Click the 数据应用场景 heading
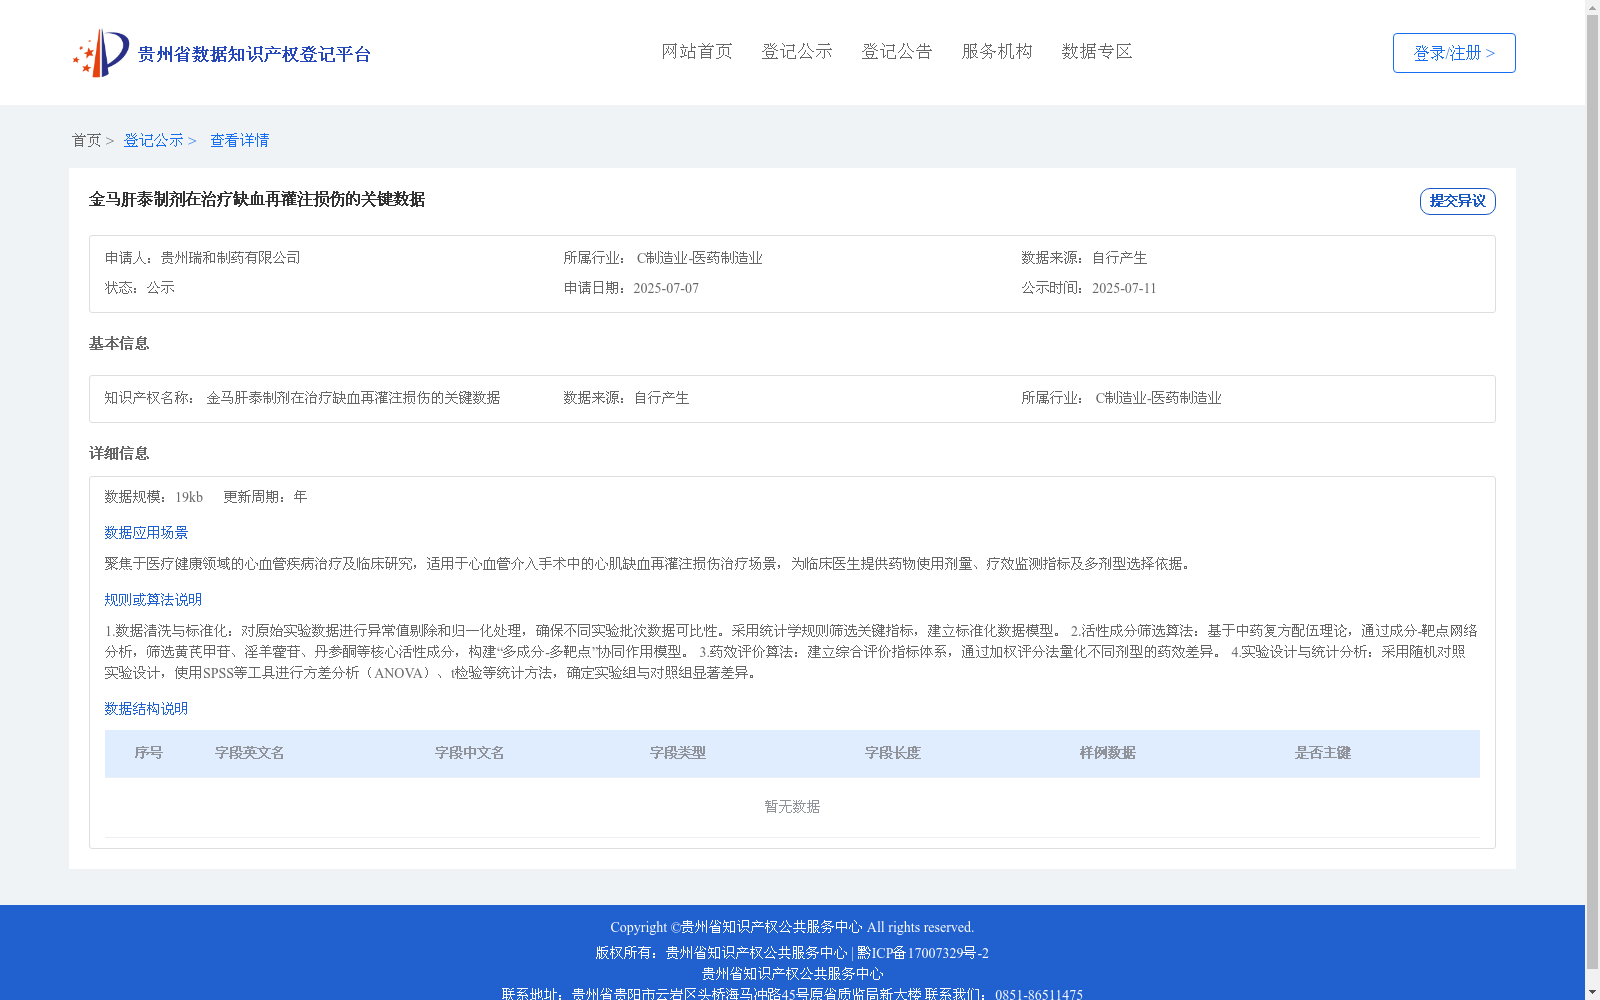1600x1000 pixels. (146, 533)
